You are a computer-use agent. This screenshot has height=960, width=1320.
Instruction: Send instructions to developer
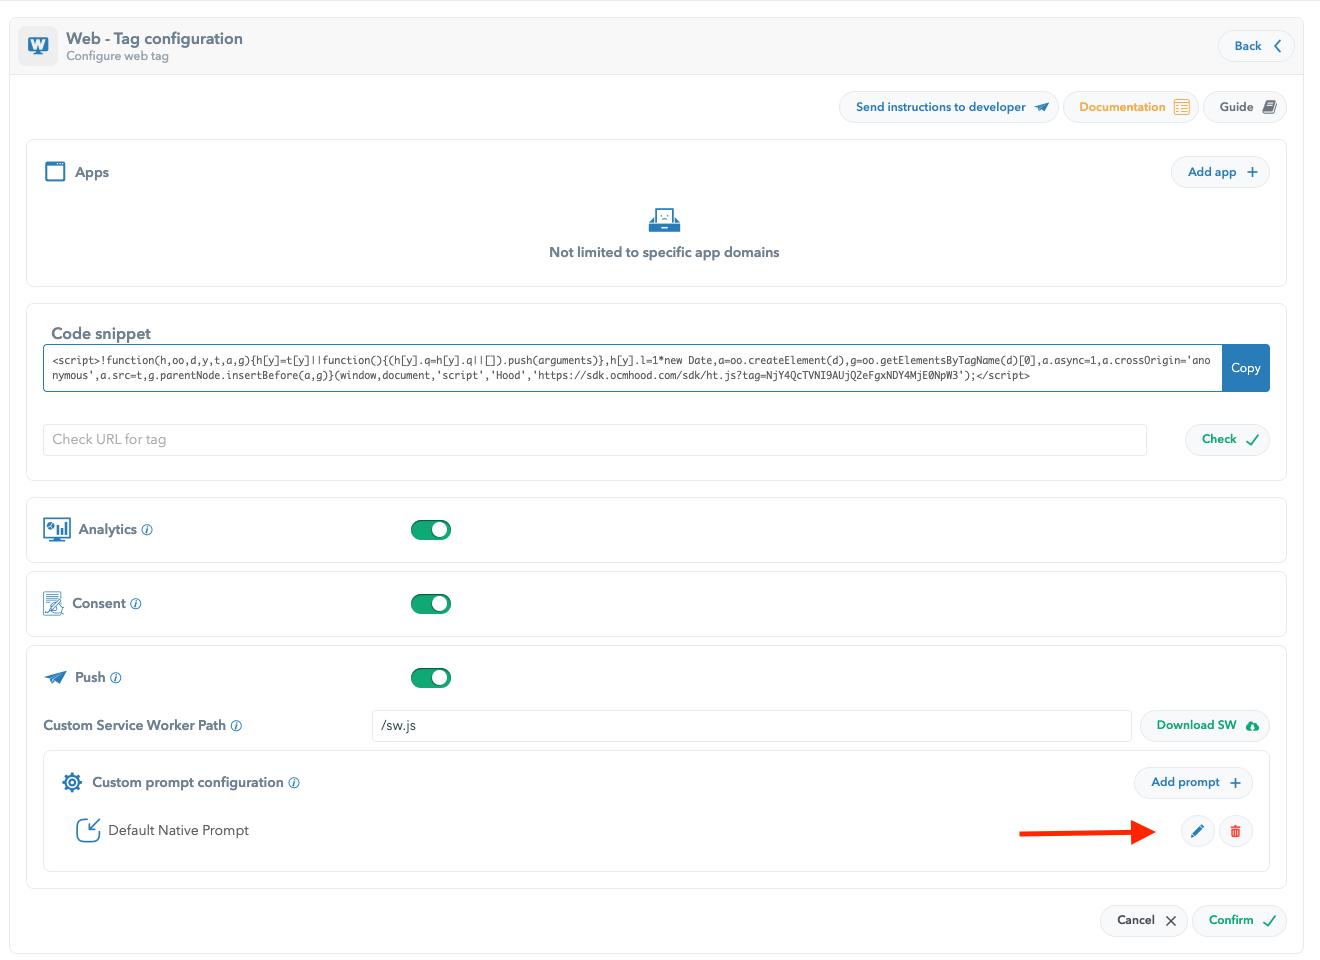(949, 107)
